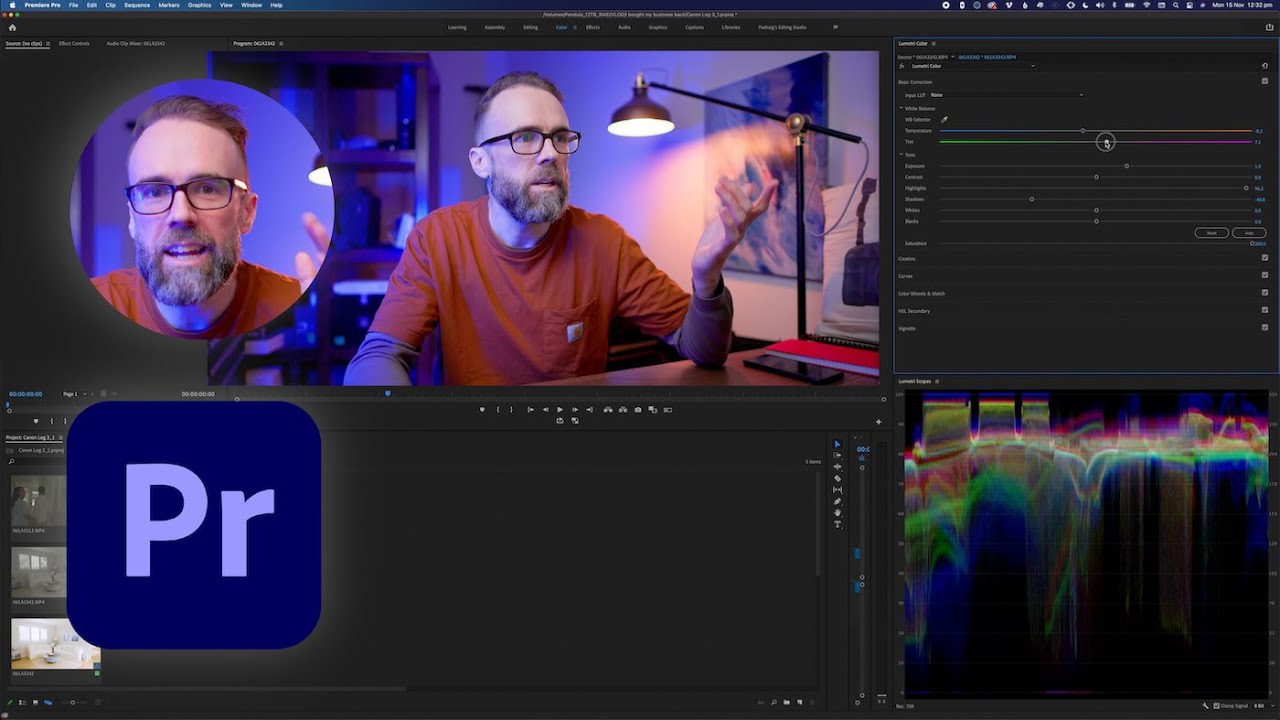Select the Track Select Forward tool

coord(838,455)
